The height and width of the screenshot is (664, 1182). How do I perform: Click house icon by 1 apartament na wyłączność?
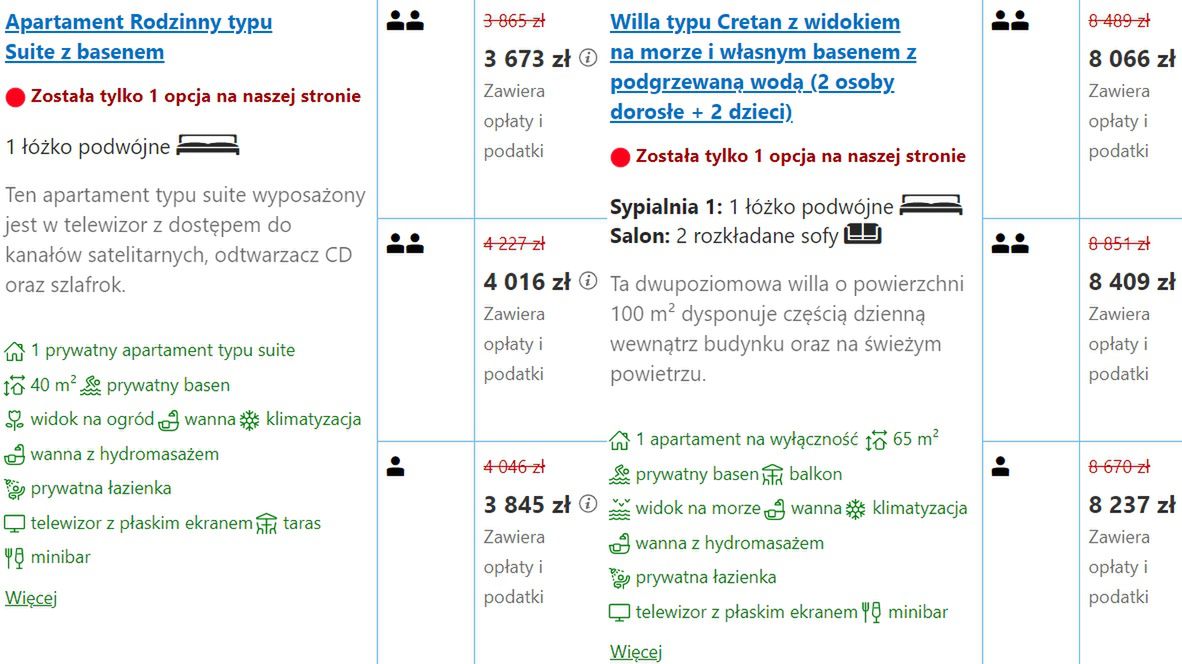620,440
